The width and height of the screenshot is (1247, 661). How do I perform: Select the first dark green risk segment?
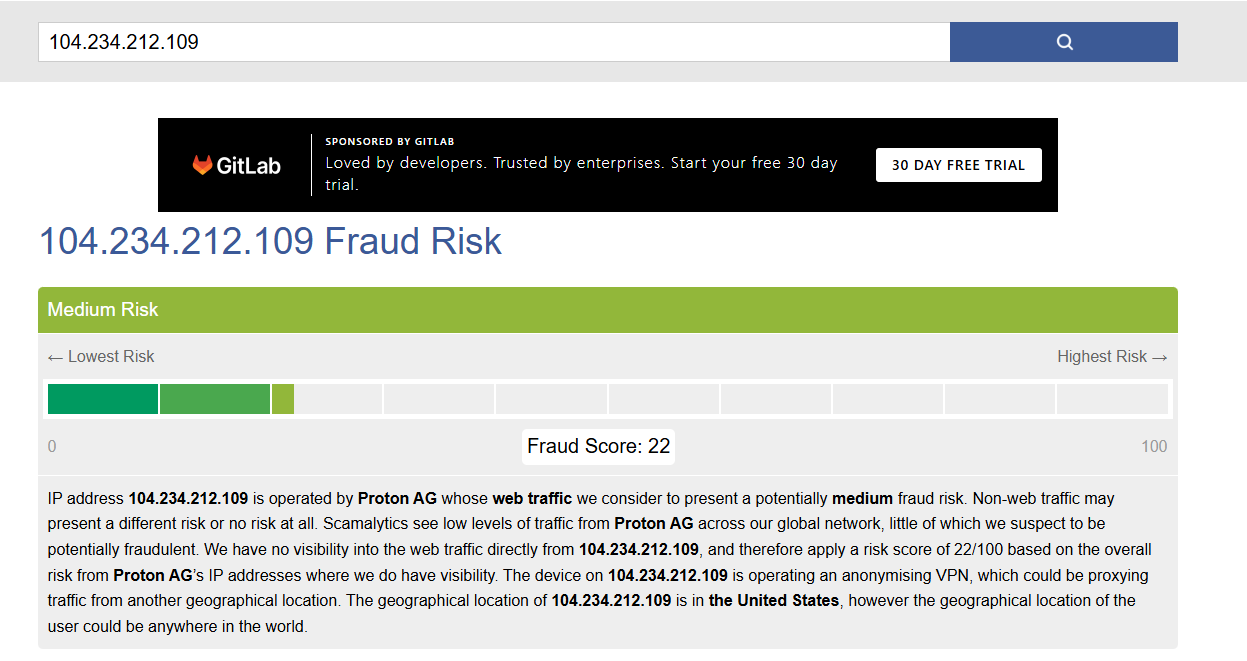point(103,399)
